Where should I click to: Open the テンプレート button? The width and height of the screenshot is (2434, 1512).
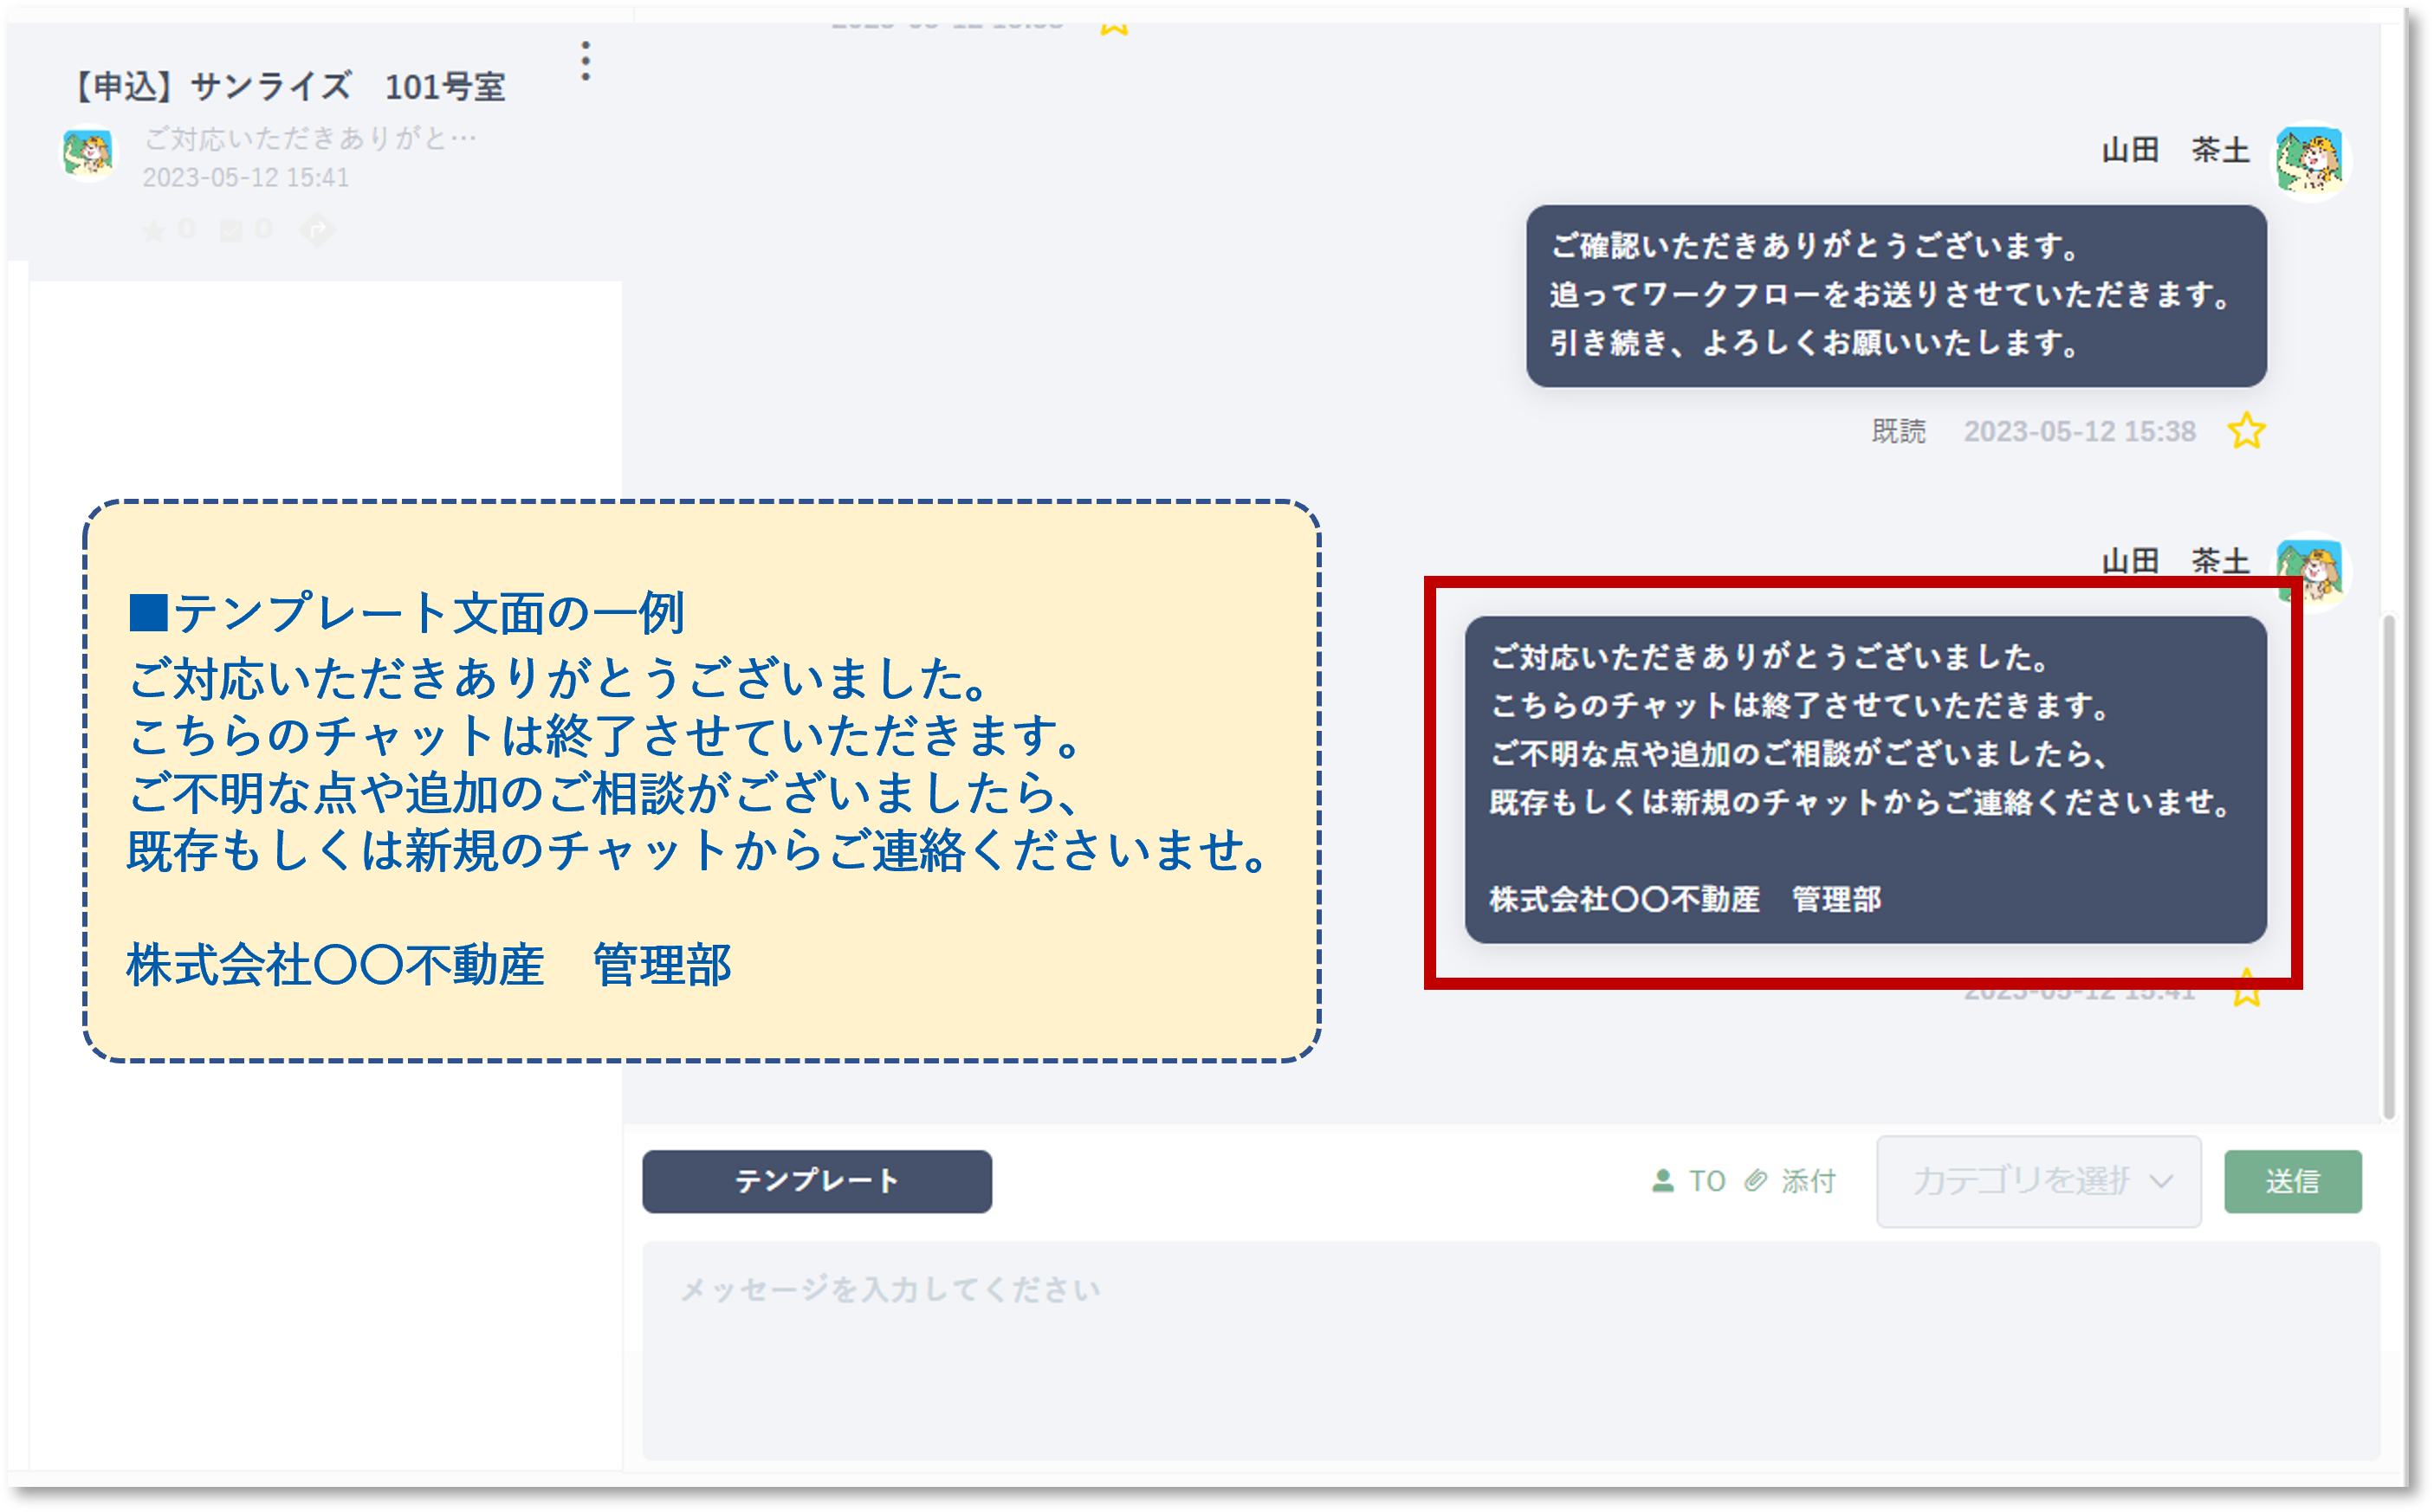tap(816, 1181)
